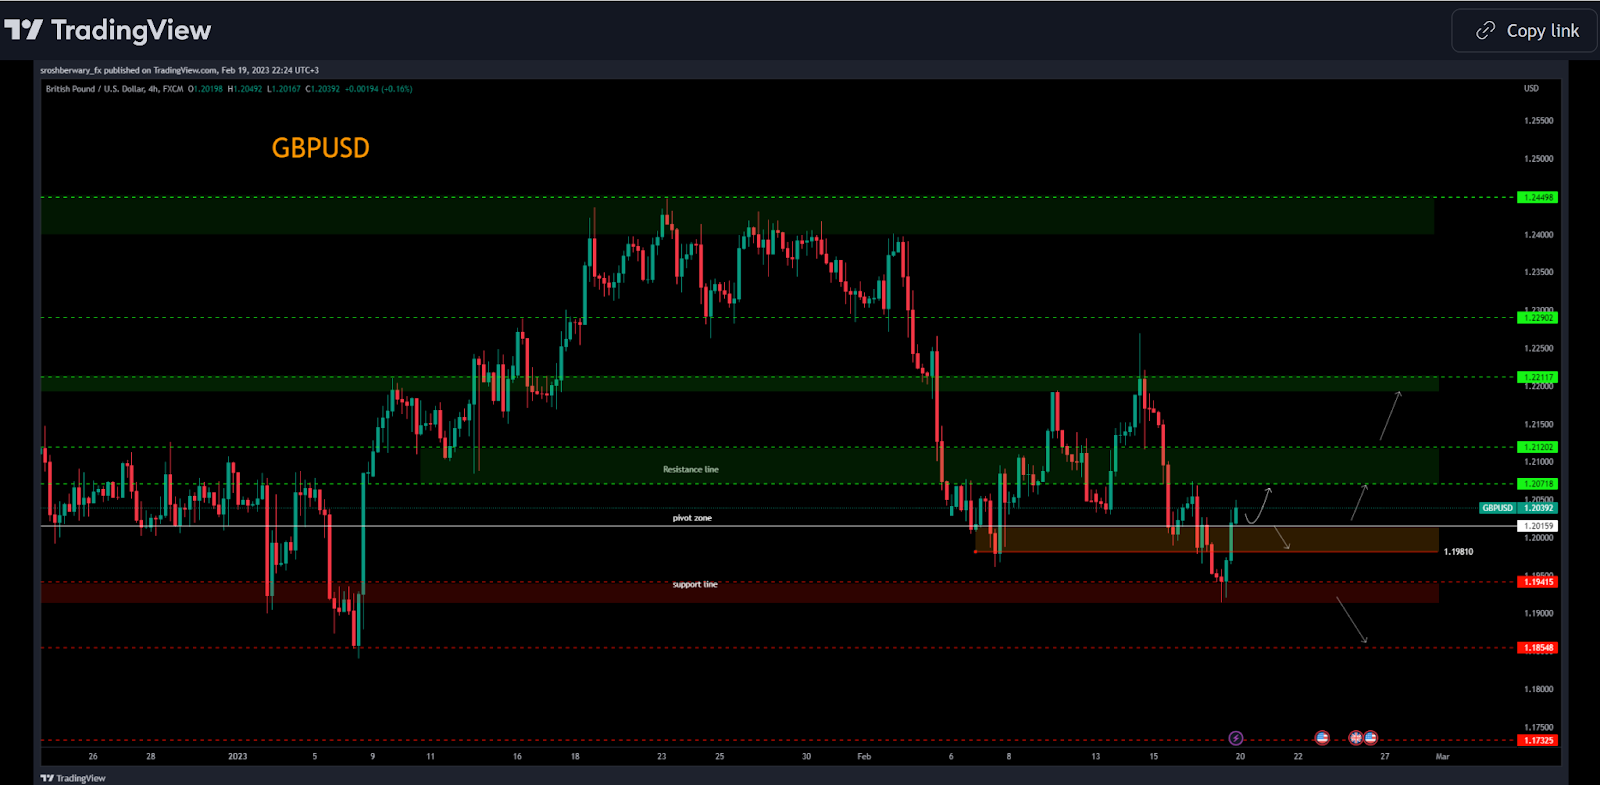Select the green 1.24498 price label
Image resolution: width=1600 pixels, height=785 pixels.
[x=1537, y=197]
